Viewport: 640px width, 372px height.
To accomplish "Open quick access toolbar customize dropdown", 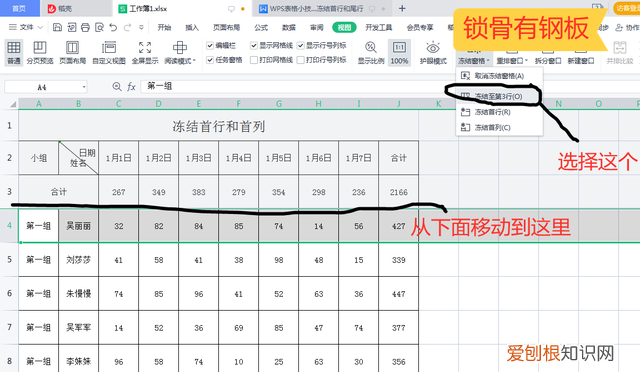I will [141, 27].
